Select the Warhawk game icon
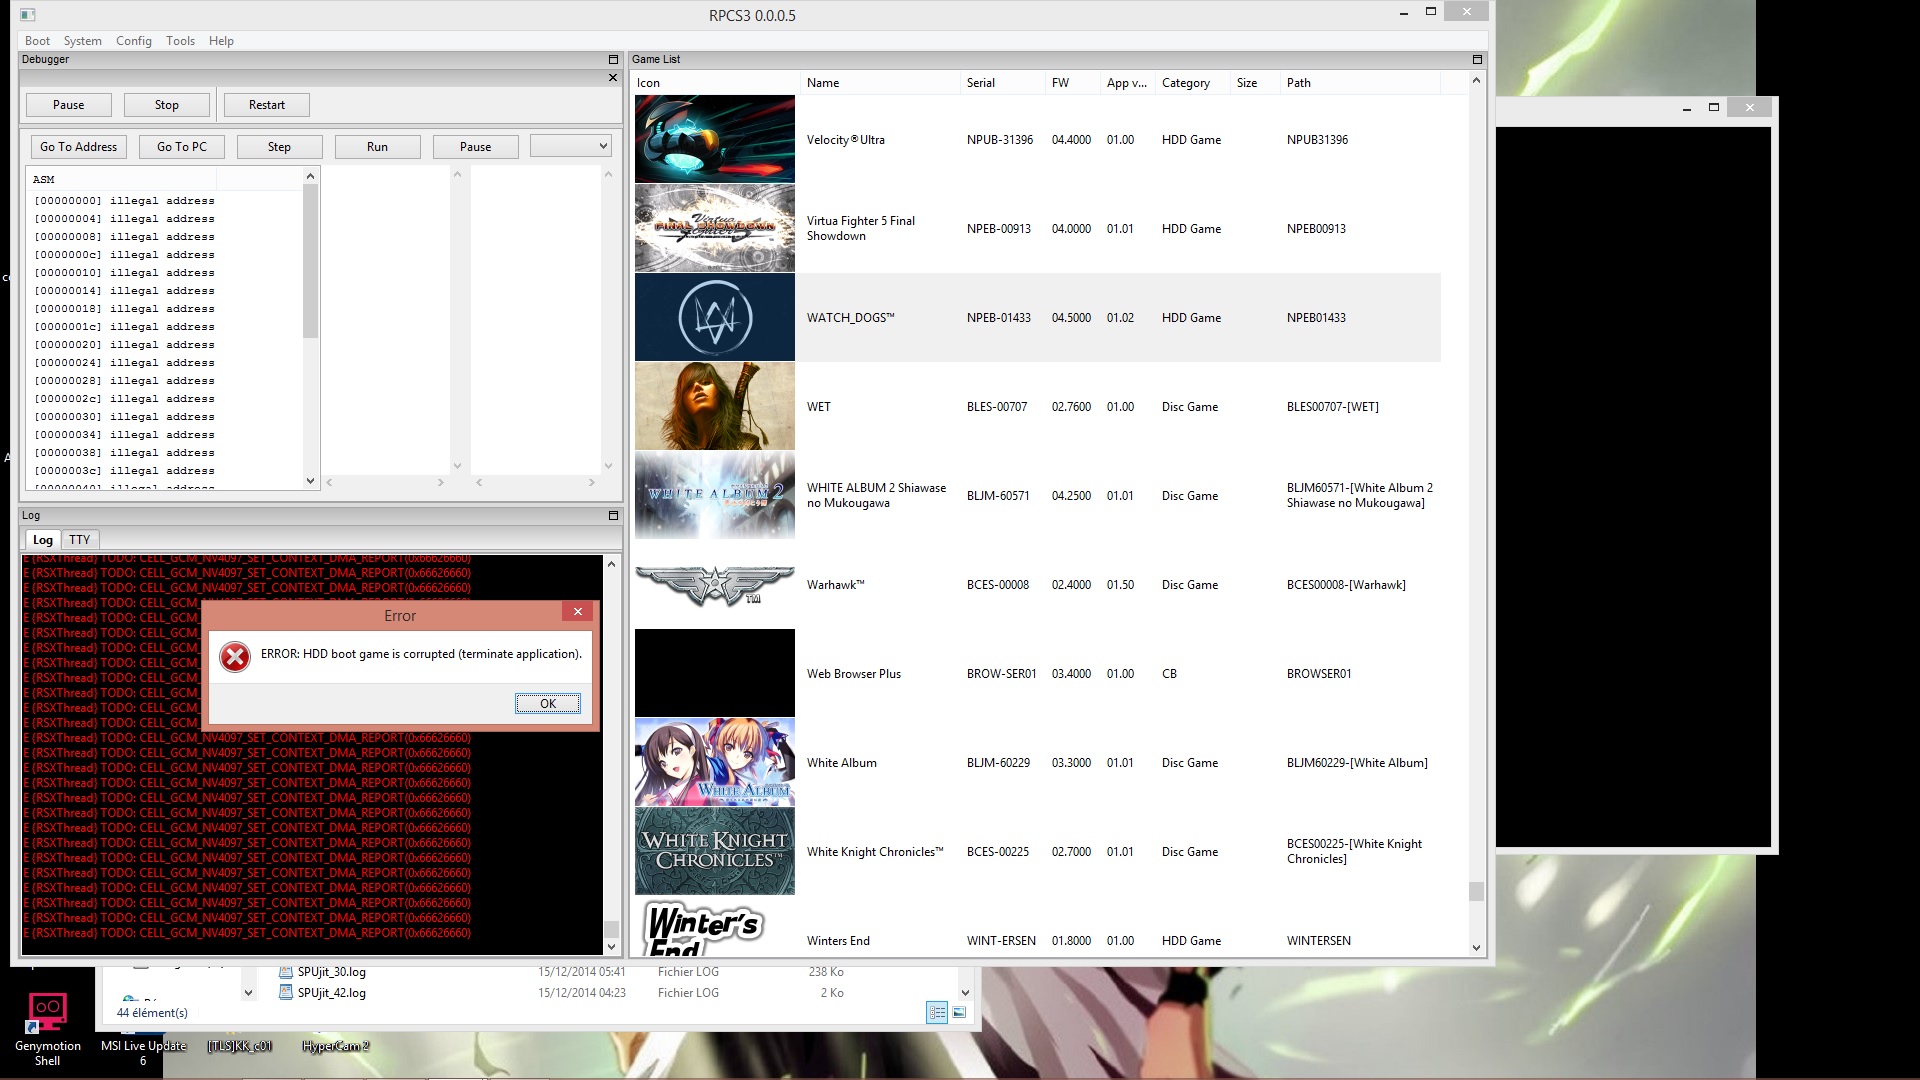Screen dimensions: 1920x1080 (715, 584)
